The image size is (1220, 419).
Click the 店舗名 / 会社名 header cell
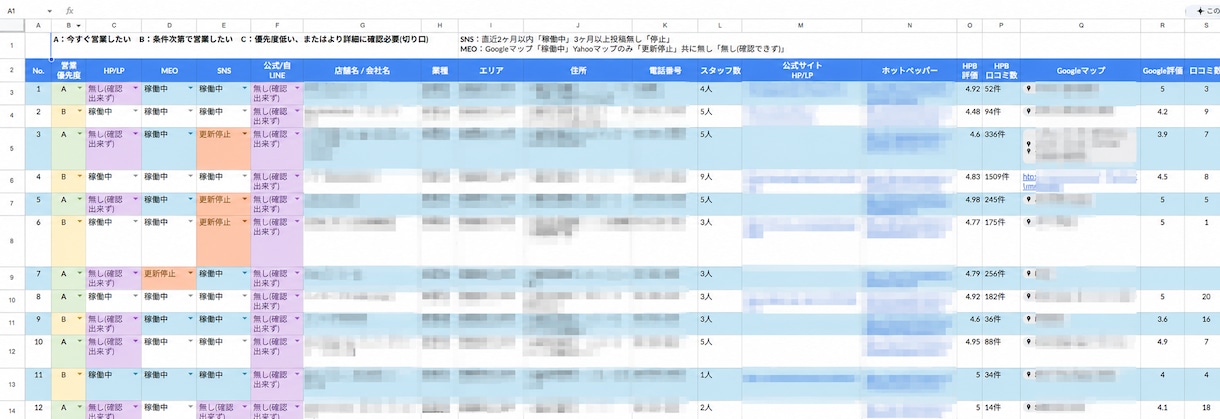pos(362,71)
